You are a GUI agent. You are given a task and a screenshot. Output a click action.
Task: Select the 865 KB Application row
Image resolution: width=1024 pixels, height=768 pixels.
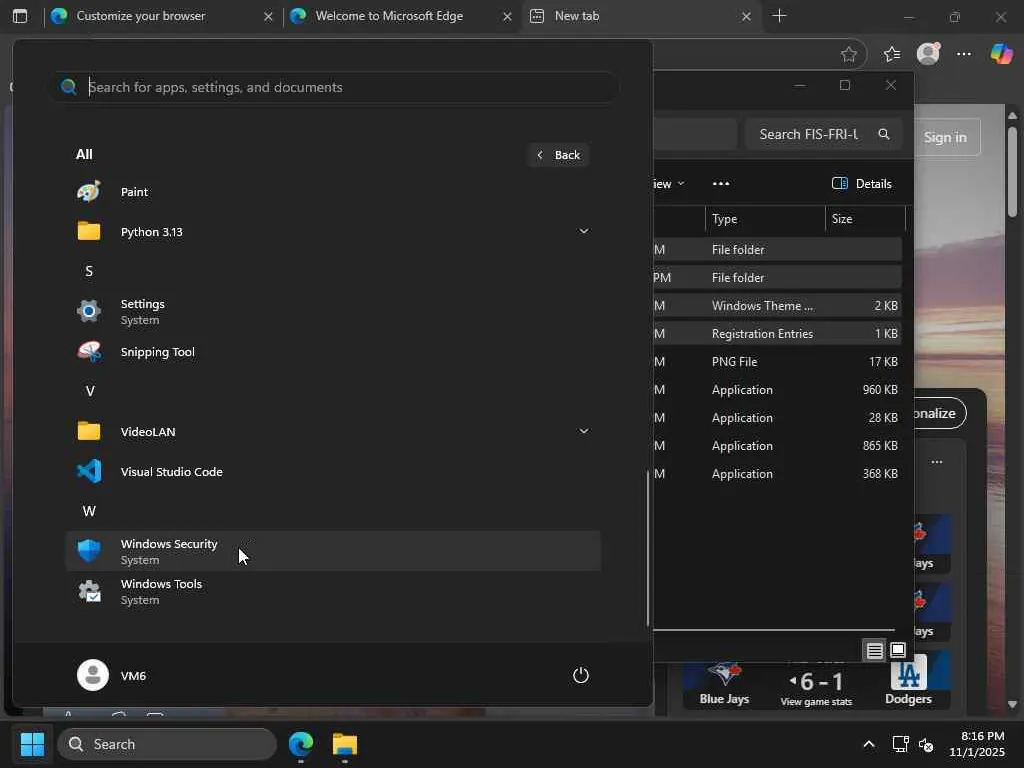777,446
